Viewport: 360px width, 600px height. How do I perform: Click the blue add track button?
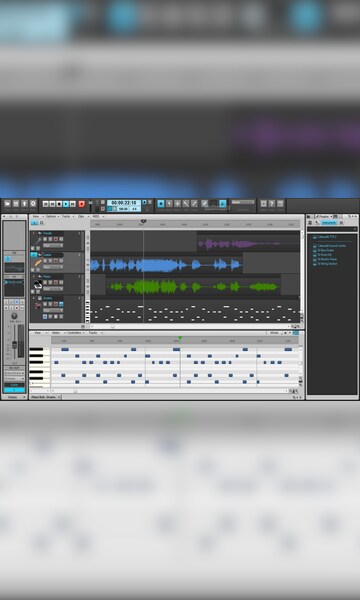34,223
